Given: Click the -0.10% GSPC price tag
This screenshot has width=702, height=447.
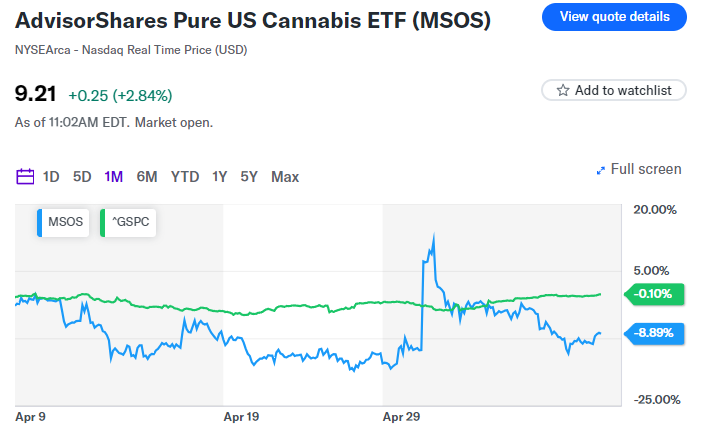Looking at the screenshot, I should (x=655, y=294).
